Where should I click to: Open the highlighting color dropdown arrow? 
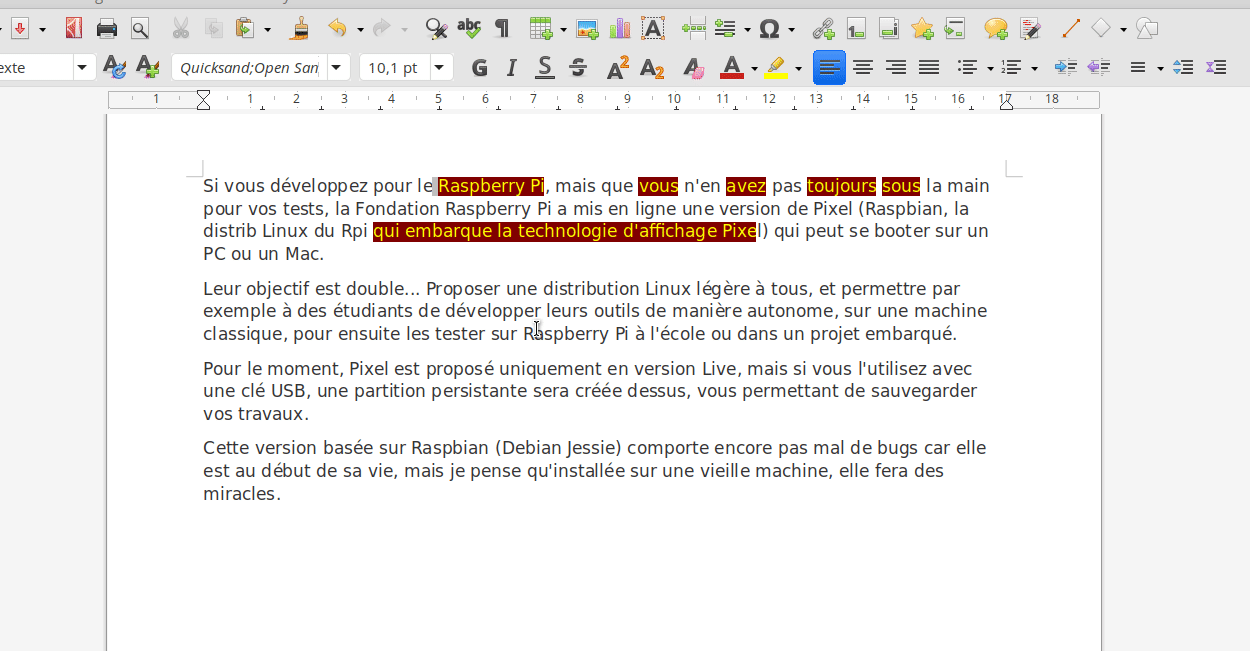click(x=798, y=69)
